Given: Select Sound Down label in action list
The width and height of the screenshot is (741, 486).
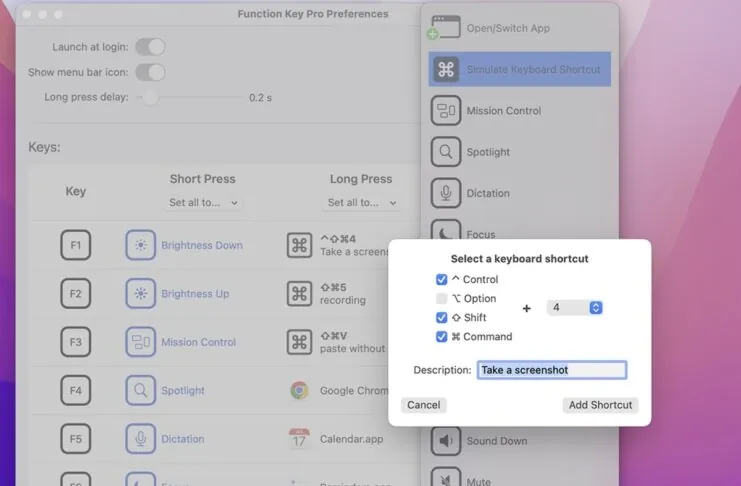Looking at the screenshot, I should click(497, 441).
